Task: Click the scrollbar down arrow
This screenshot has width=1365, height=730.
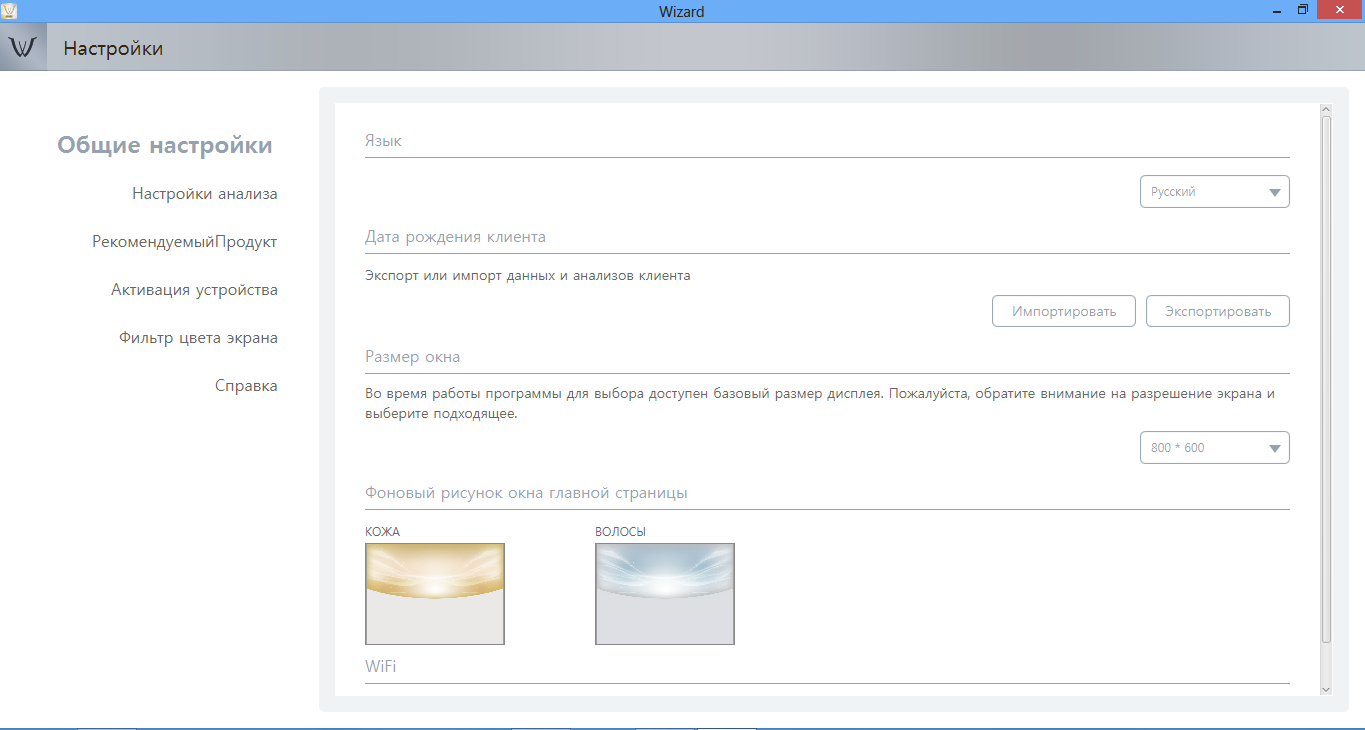Action: click(x=1326, y=689)
